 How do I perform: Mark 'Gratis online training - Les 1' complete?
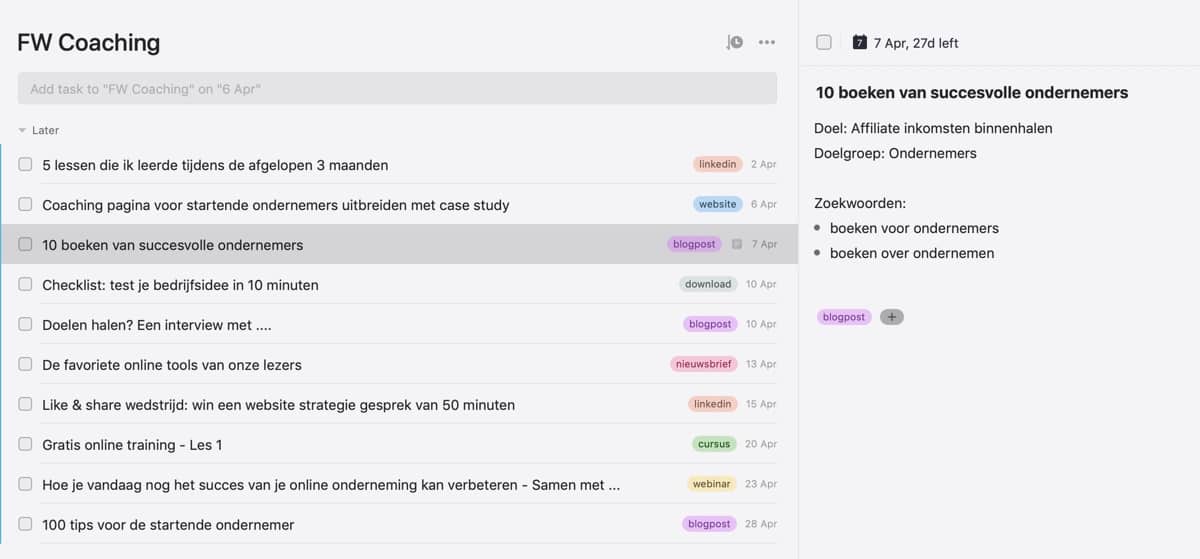tap(26, 444)
